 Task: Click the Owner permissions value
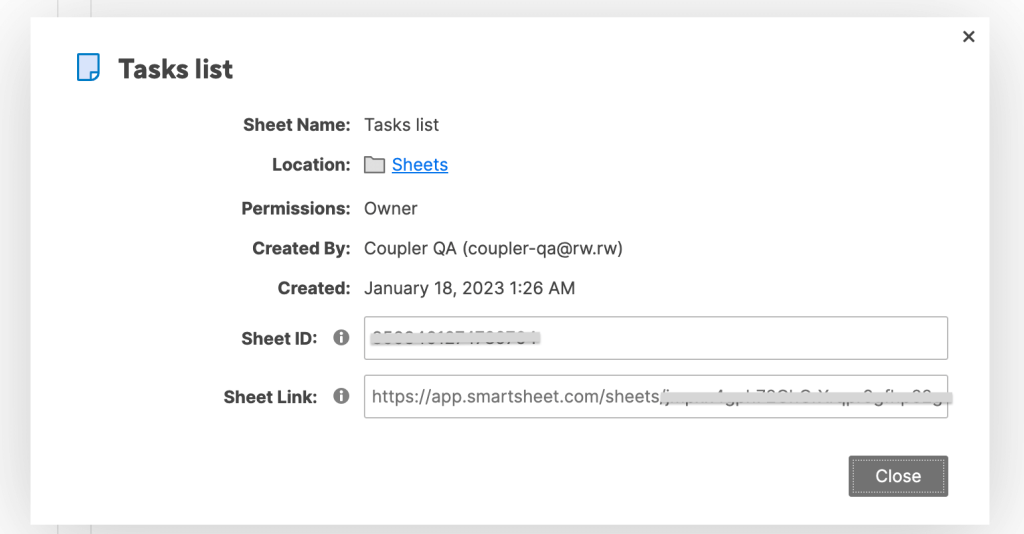pos(390,209)
